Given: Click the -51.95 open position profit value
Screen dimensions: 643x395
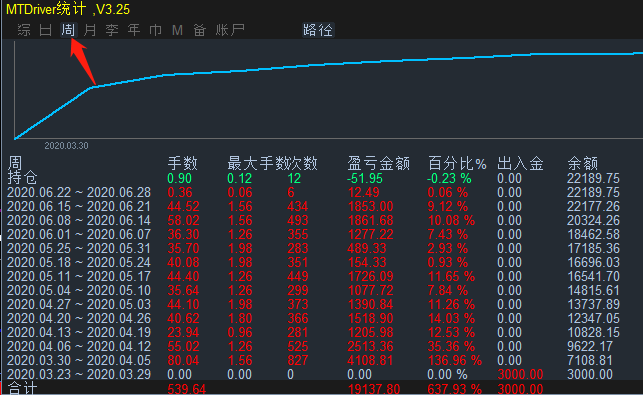Looking at the screenshot, I should 365,178.
